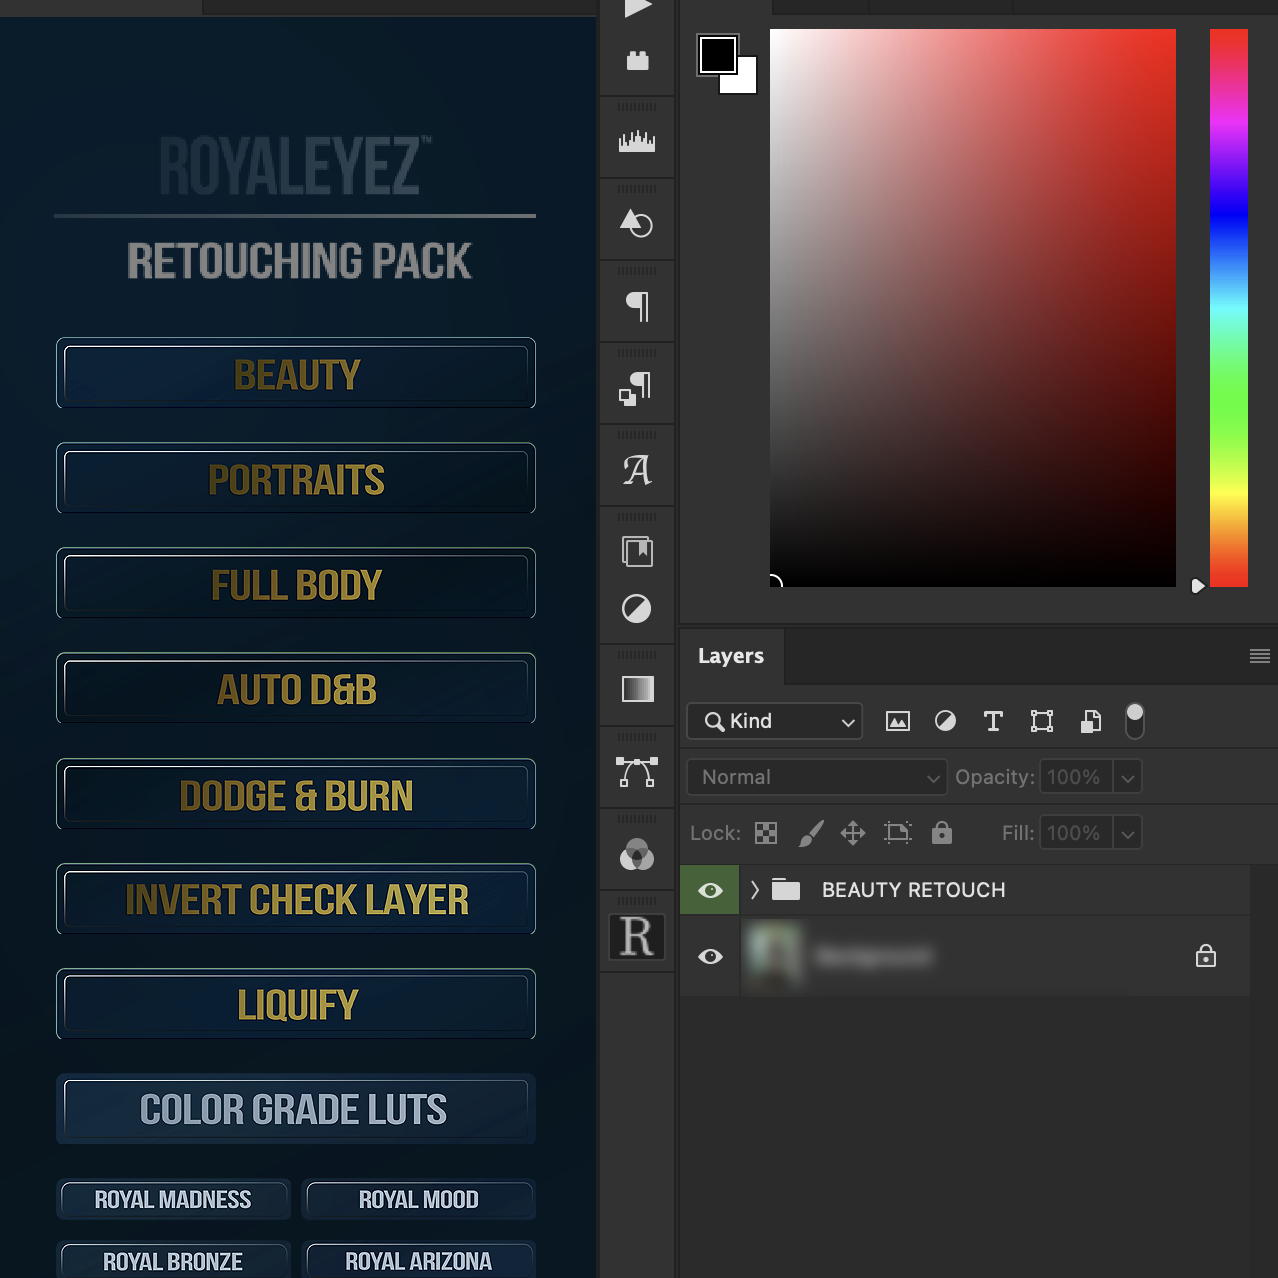Run the LIQUIFY action

(296, 1004)
